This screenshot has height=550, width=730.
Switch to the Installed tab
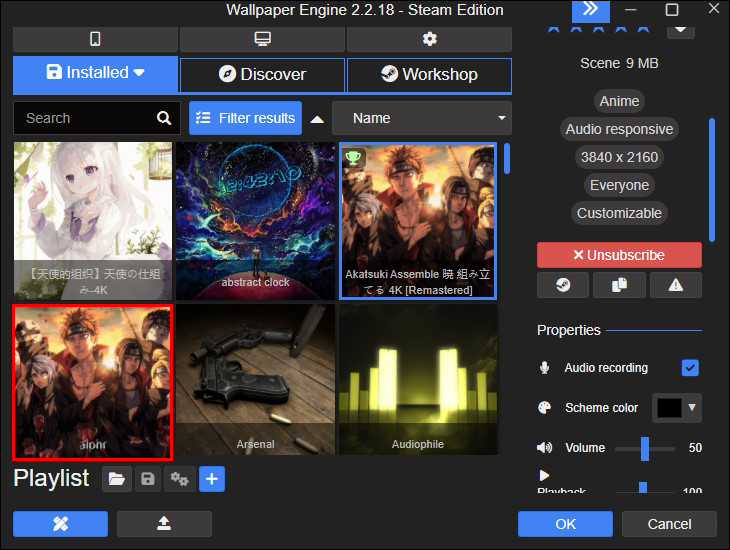(95, 73)
